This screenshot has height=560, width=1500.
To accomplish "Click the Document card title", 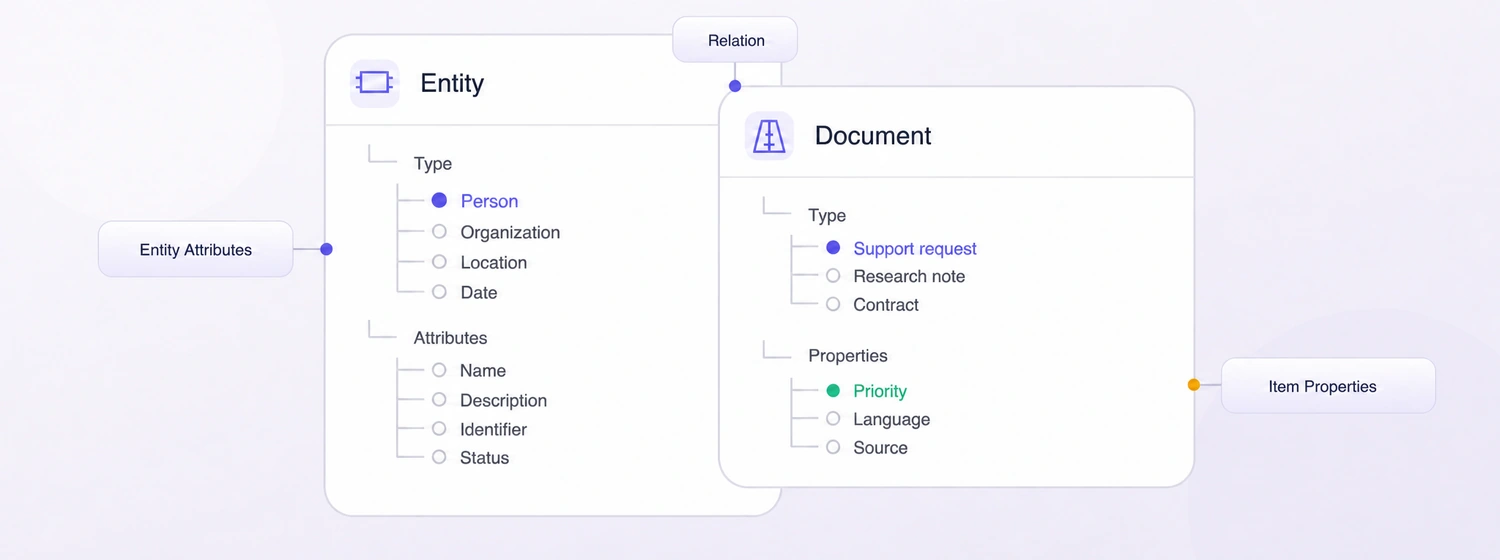I will tap(873, 136).
